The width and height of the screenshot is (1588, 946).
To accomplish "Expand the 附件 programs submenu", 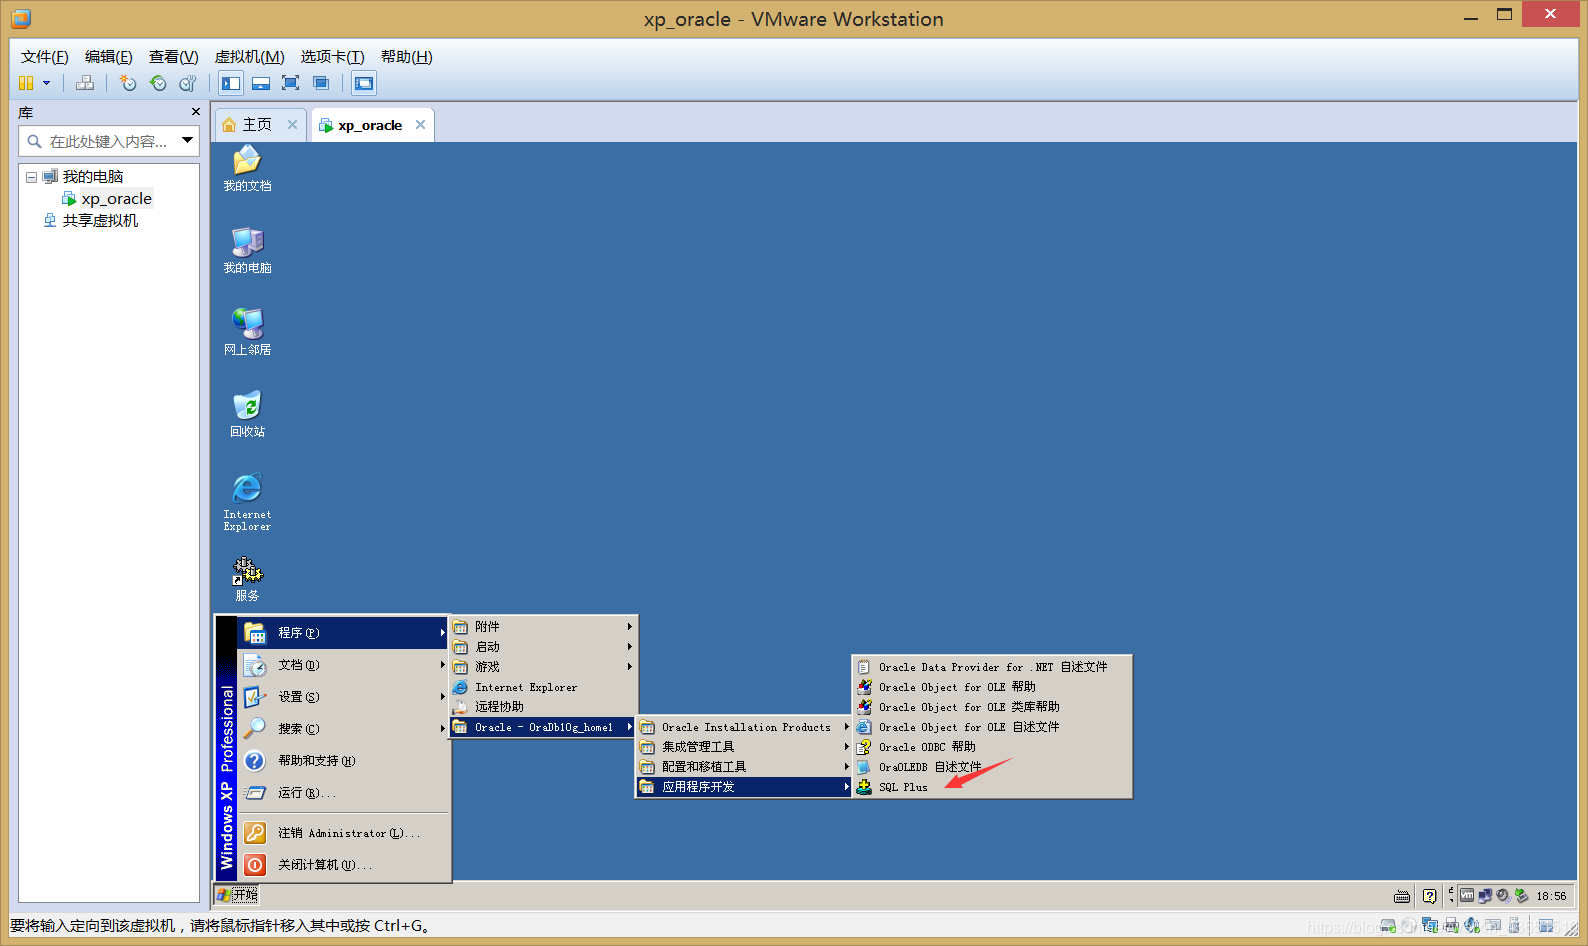I will 543,627.
